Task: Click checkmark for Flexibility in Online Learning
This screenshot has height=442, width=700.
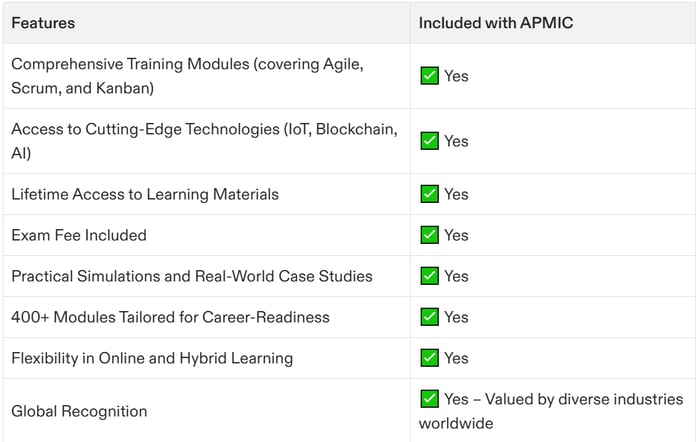Action: [429, 358]
